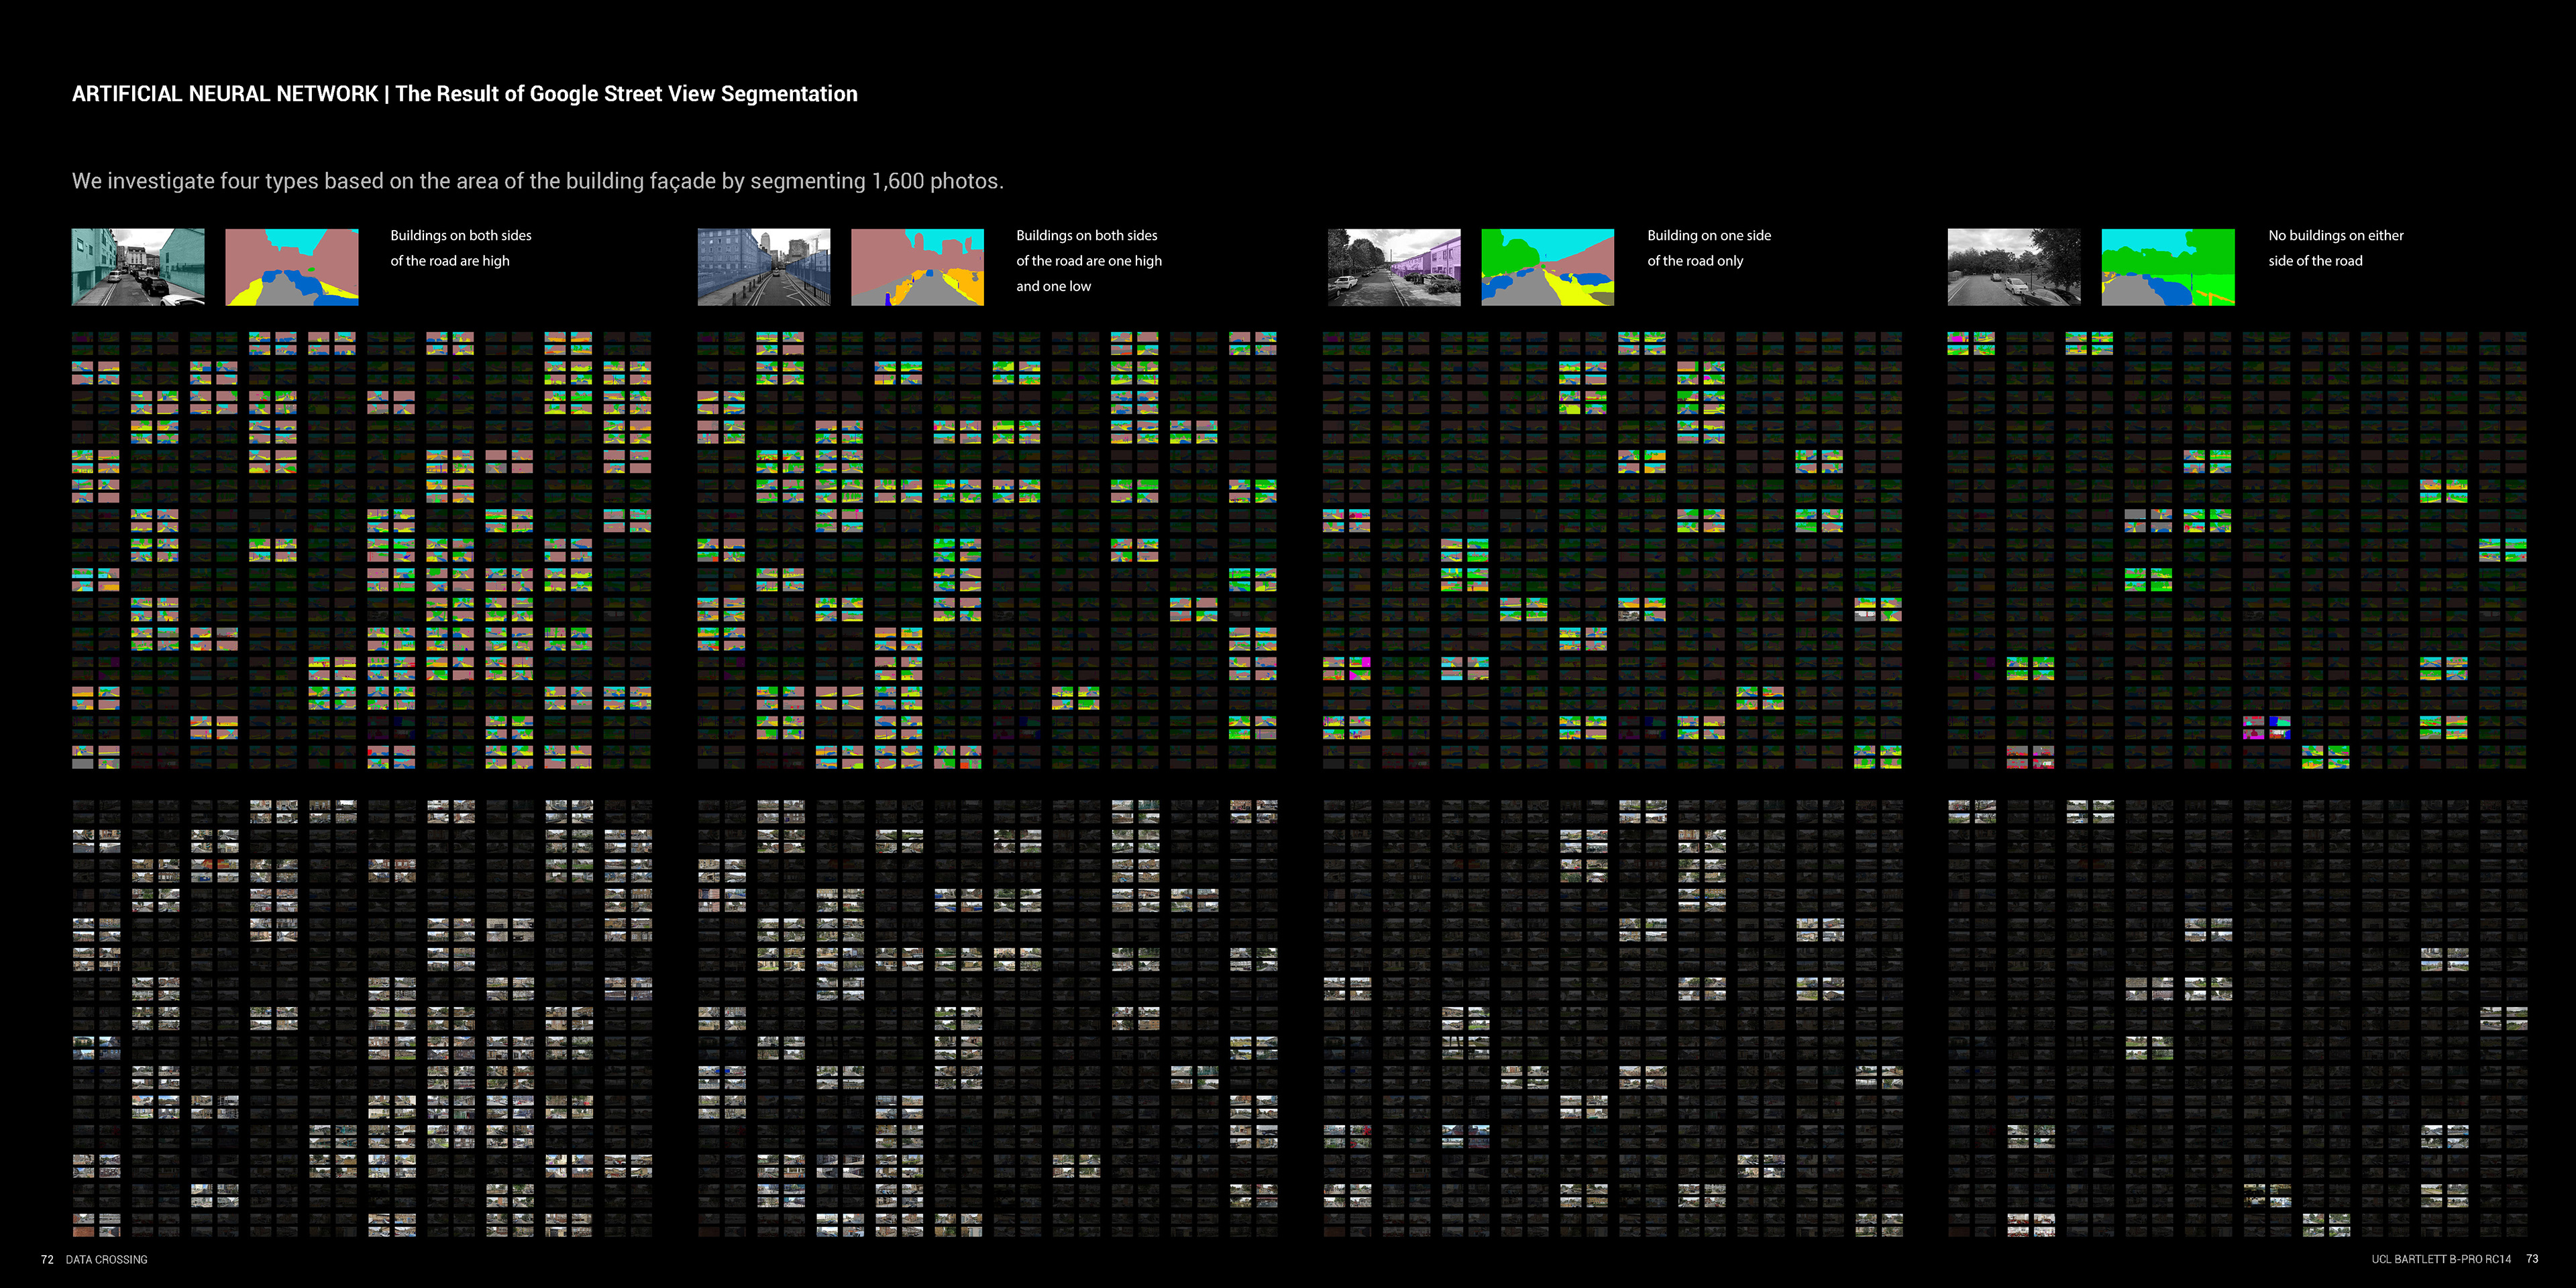Click the caption line 'and one low'
Viewport: 2576px width, 1288px height.
(x=1054, y=286)
